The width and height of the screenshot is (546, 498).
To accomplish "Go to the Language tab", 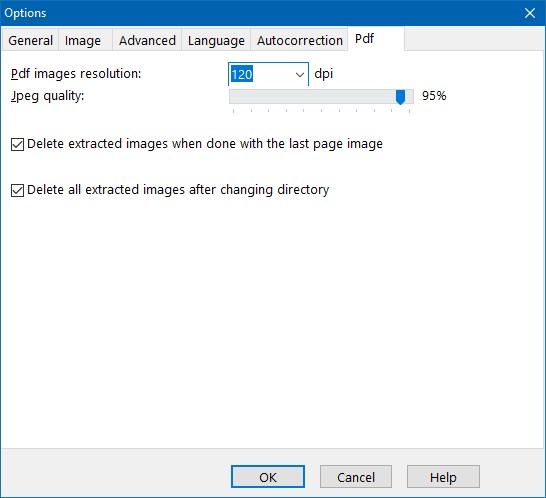I will click(216, 41).
